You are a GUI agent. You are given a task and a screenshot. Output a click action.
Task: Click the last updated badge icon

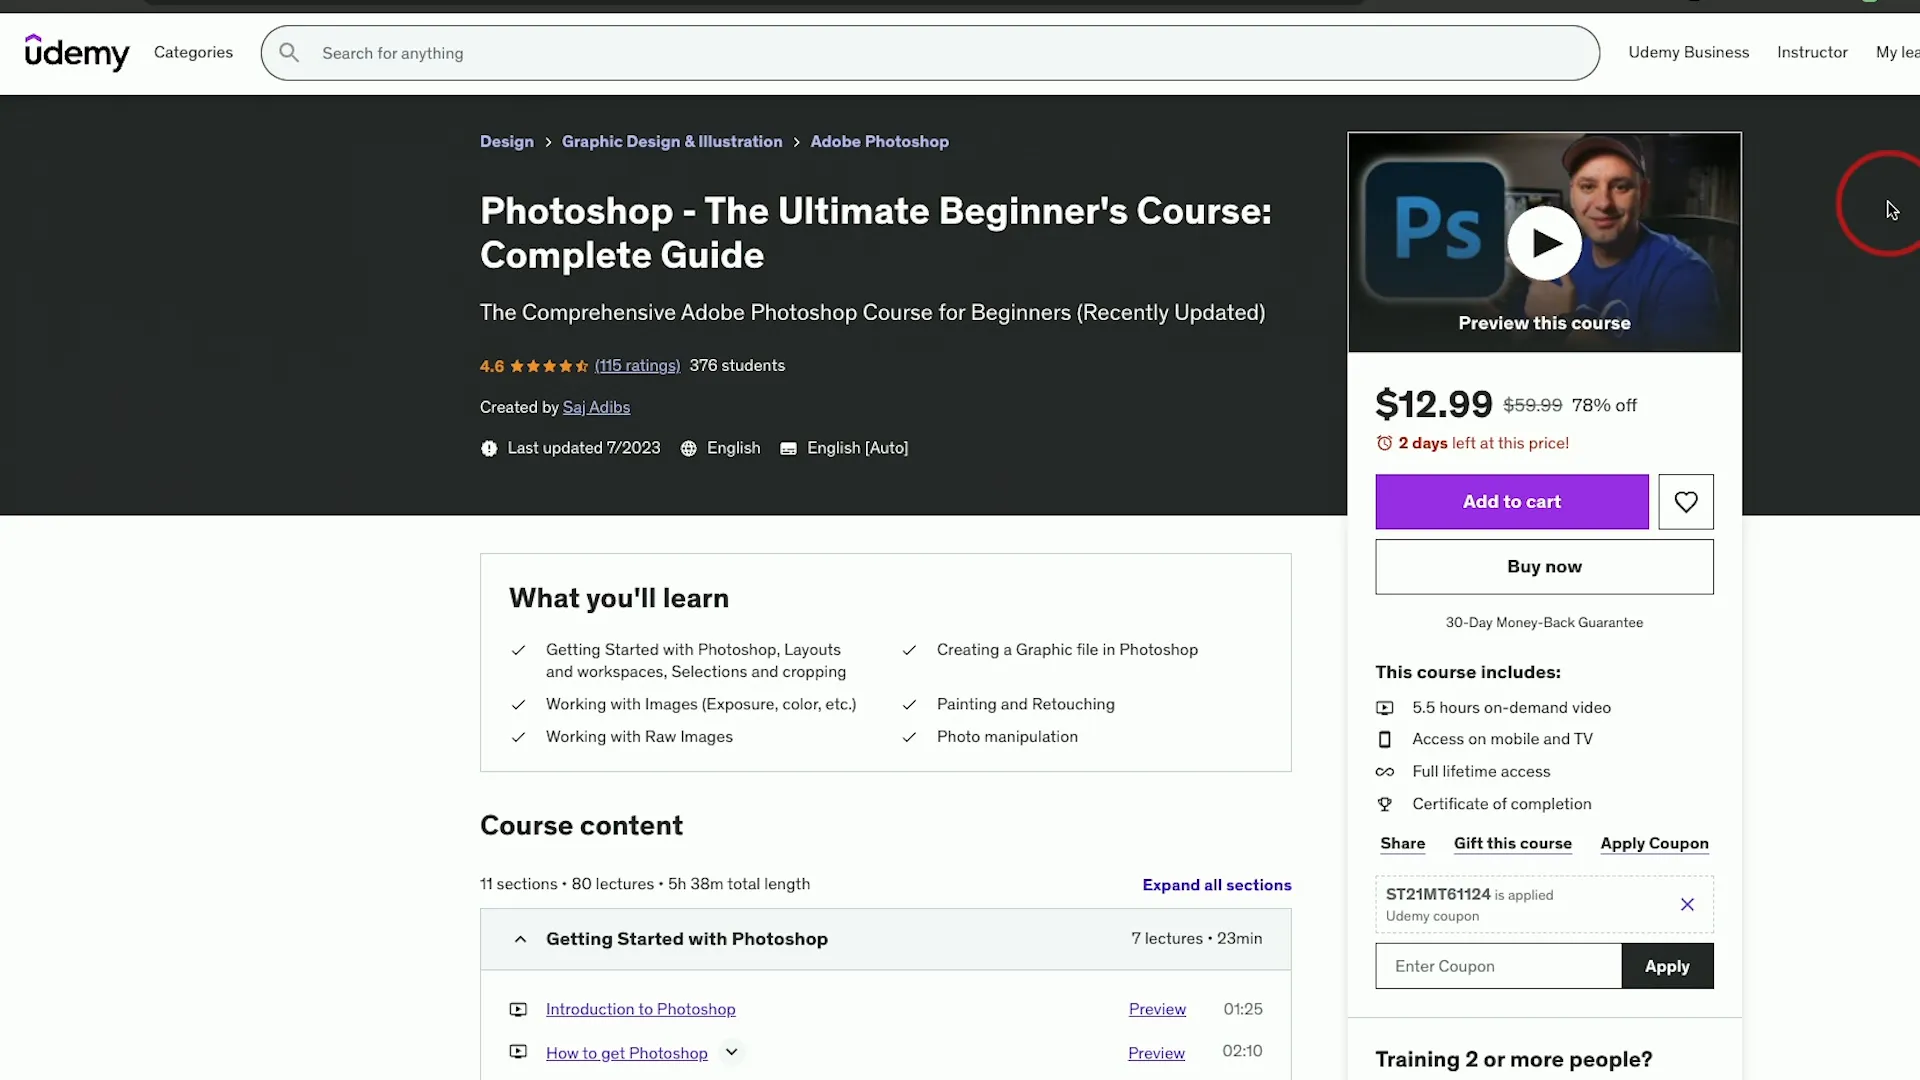click(x=489, y=449)
